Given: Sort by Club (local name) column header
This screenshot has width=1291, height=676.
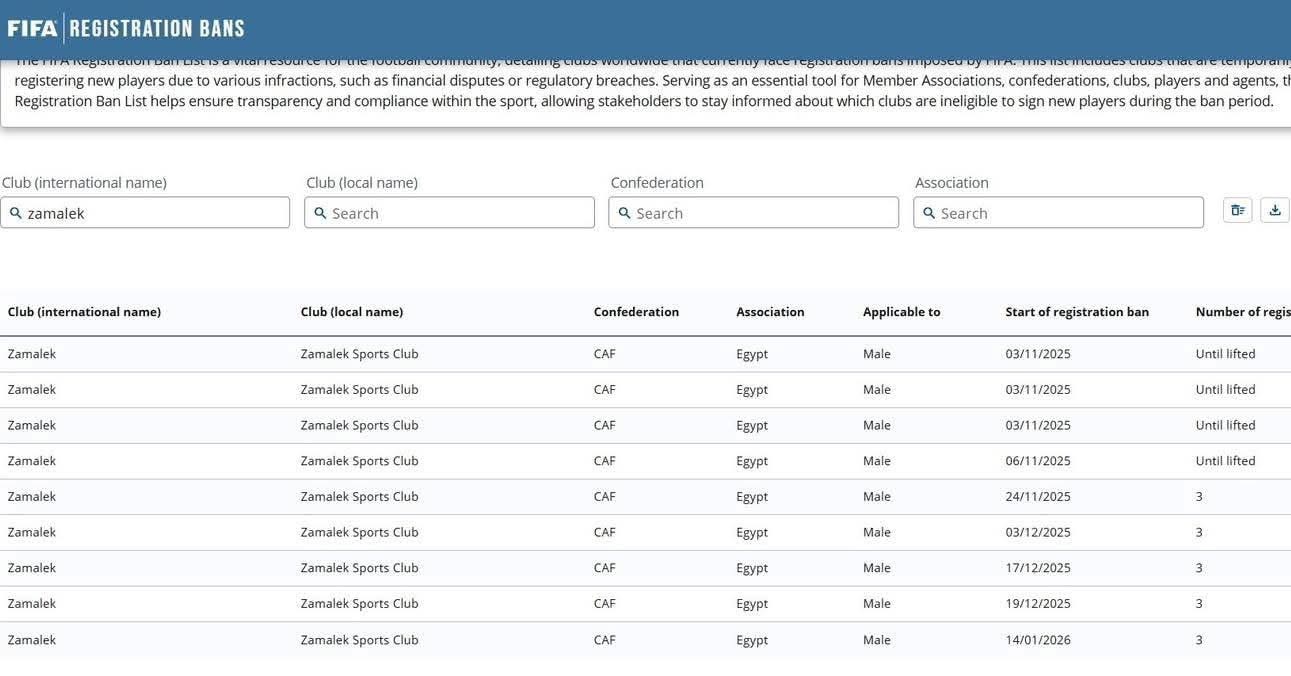Looking at the screenshot, I should pos(352,312).
